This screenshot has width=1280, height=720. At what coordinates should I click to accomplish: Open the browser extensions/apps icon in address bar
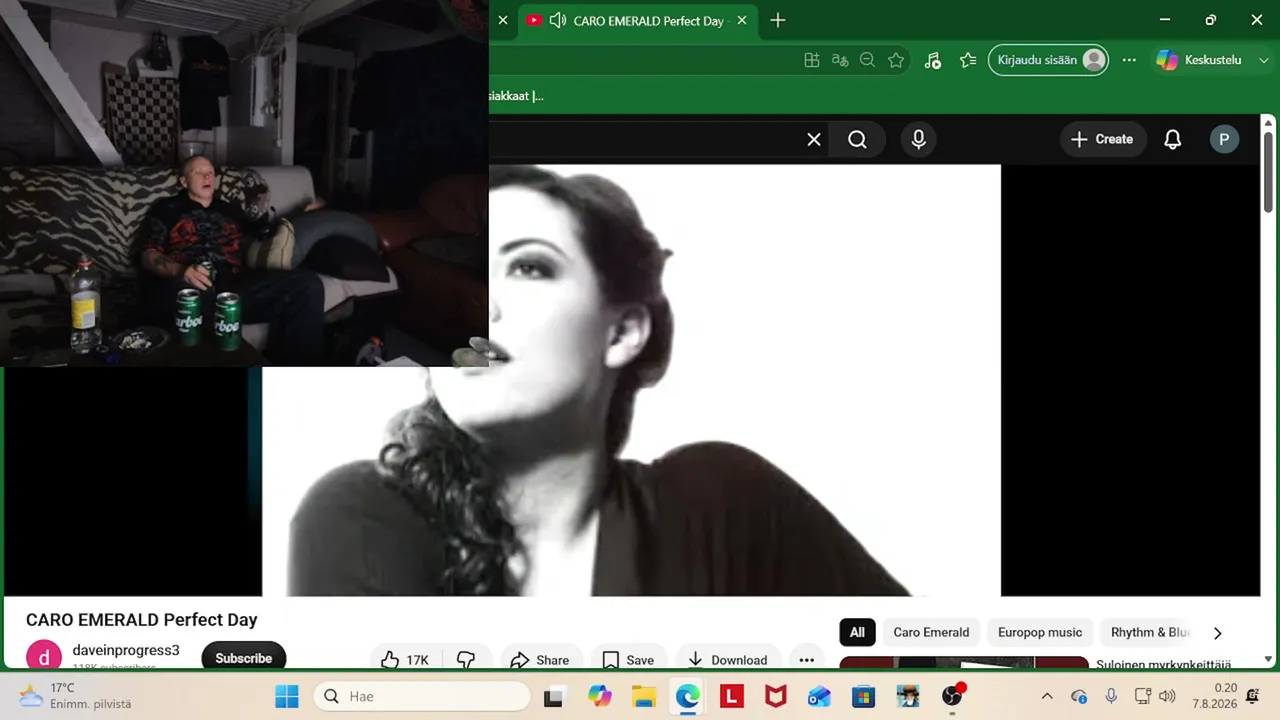click(x=812, y=60)
